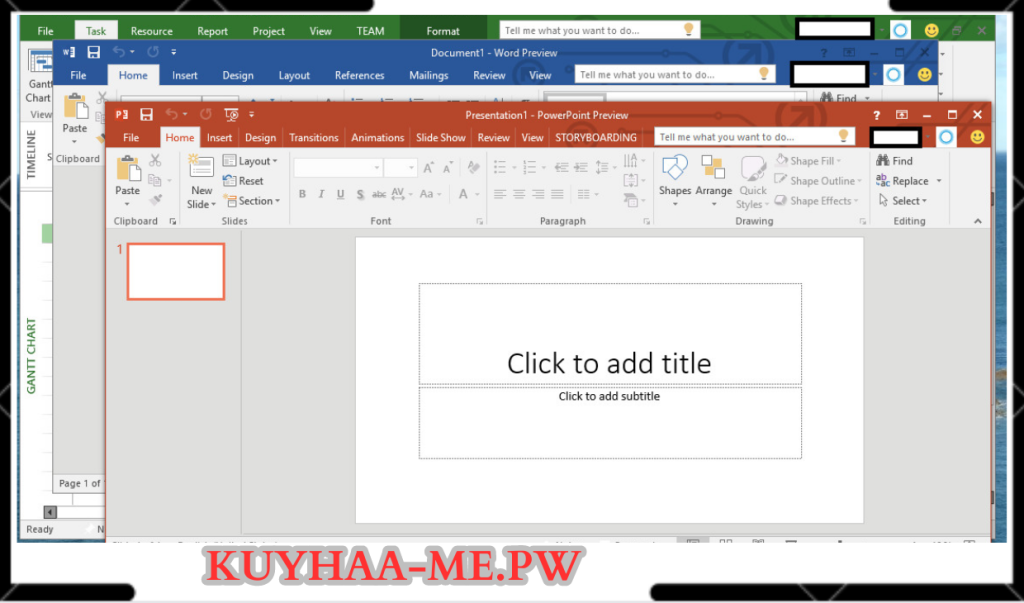Open the Font dialog launcher in PowerPoint
This screenshot has width=1024, height=603.
tap(479, 221)
